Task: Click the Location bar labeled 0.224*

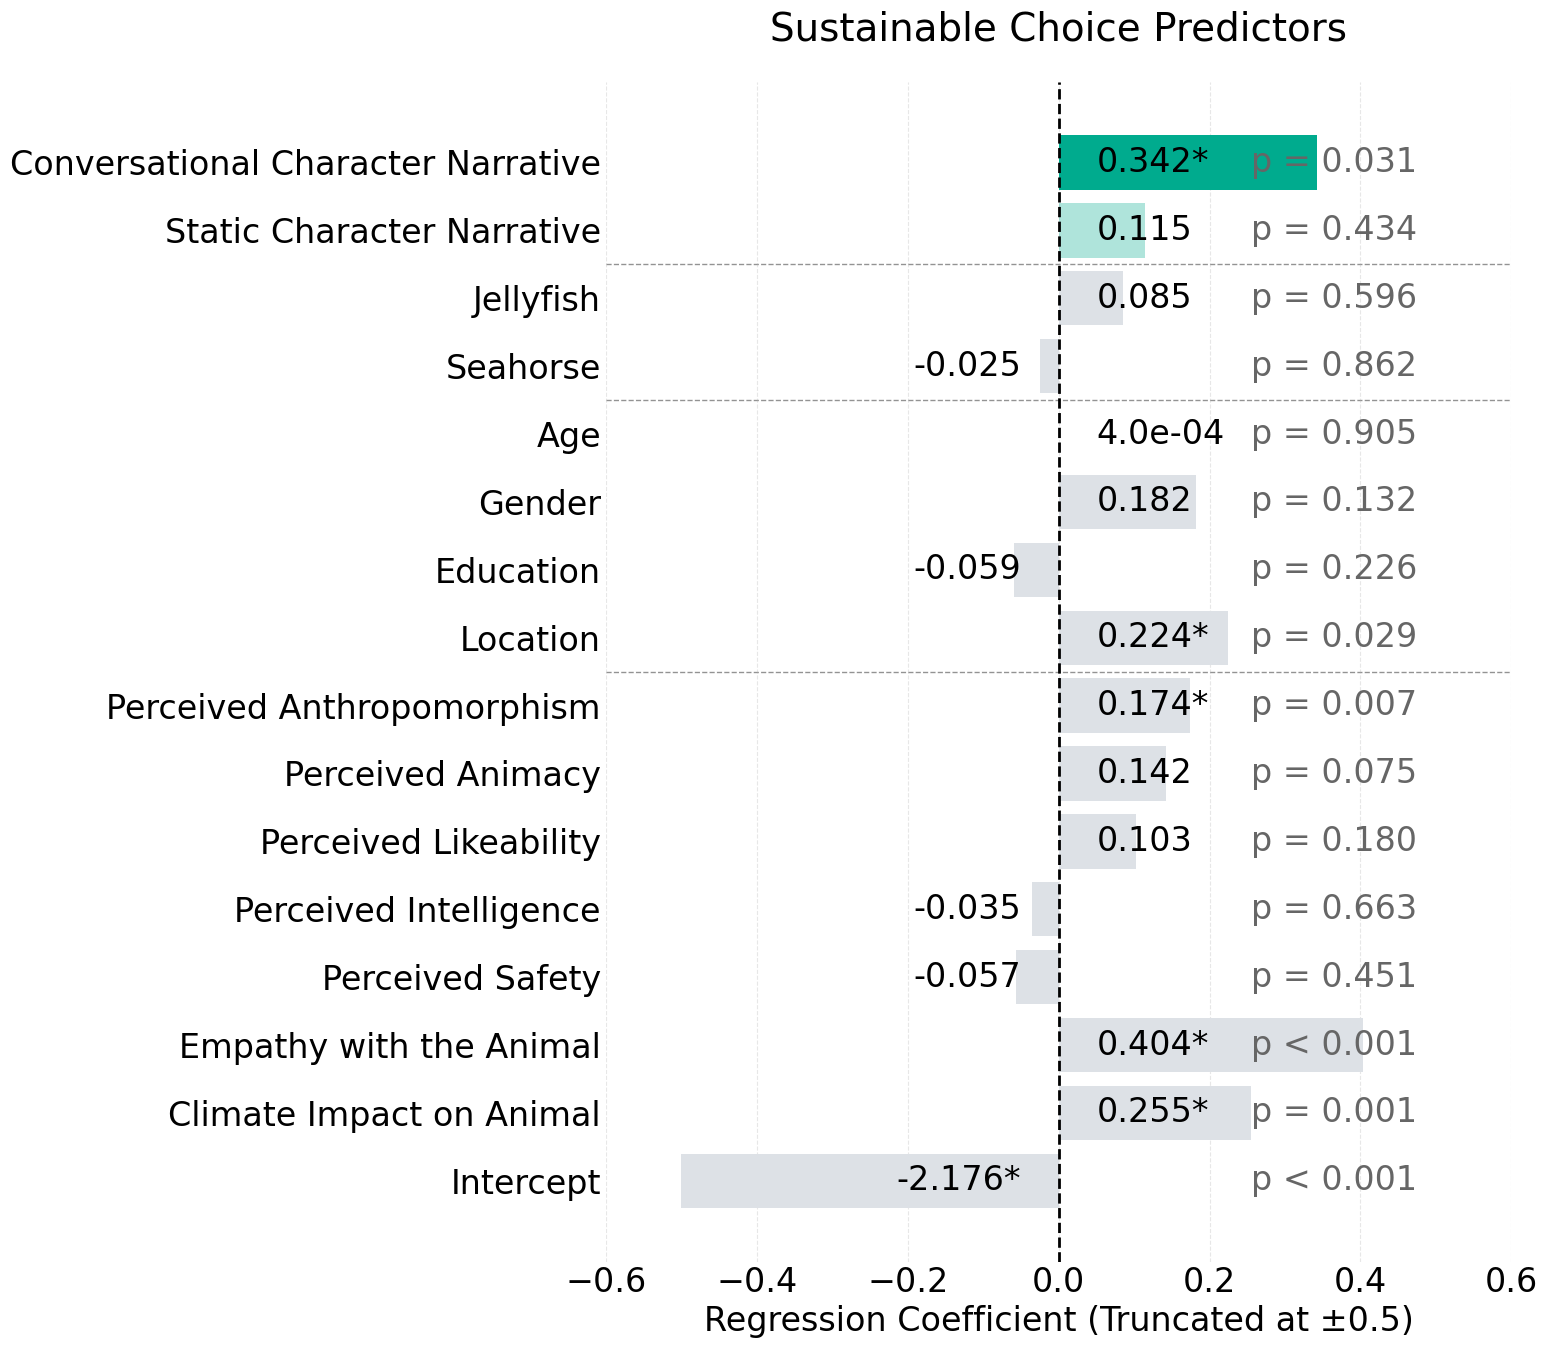Action: pos(1144,637)
